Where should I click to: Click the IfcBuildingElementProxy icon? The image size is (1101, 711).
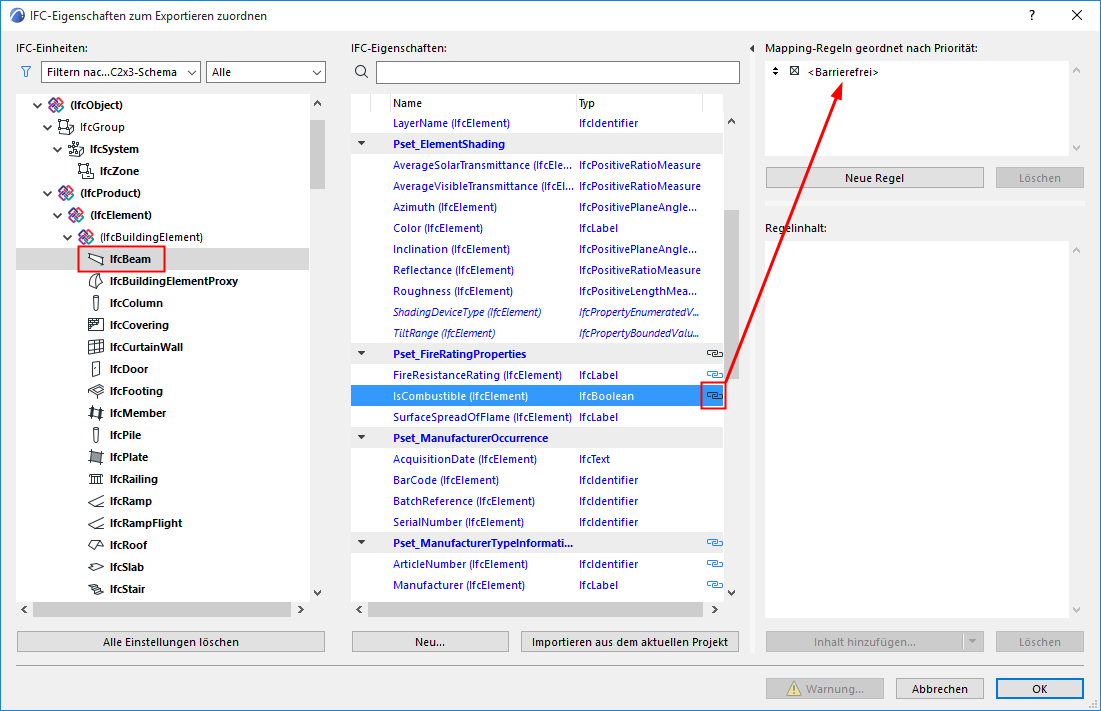pos(95,281)
